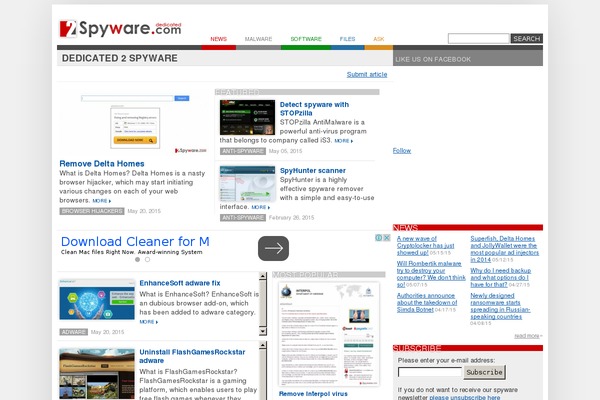Click MORE under Delta Homes description

[101, 201]
